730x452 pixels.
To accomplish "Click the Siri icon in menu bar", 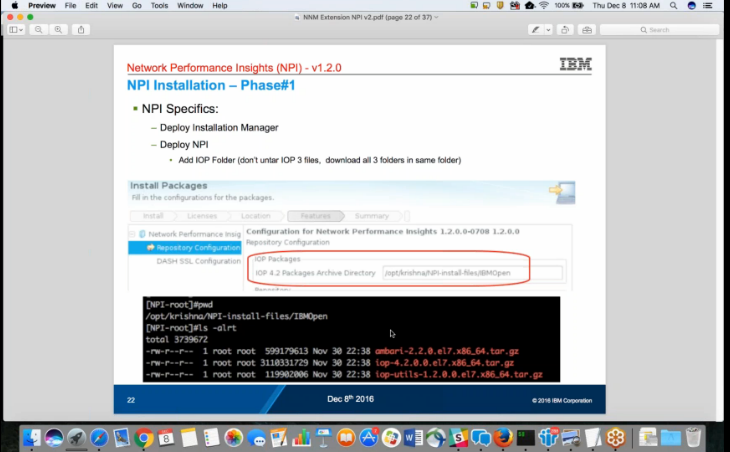I will (692, 6).
